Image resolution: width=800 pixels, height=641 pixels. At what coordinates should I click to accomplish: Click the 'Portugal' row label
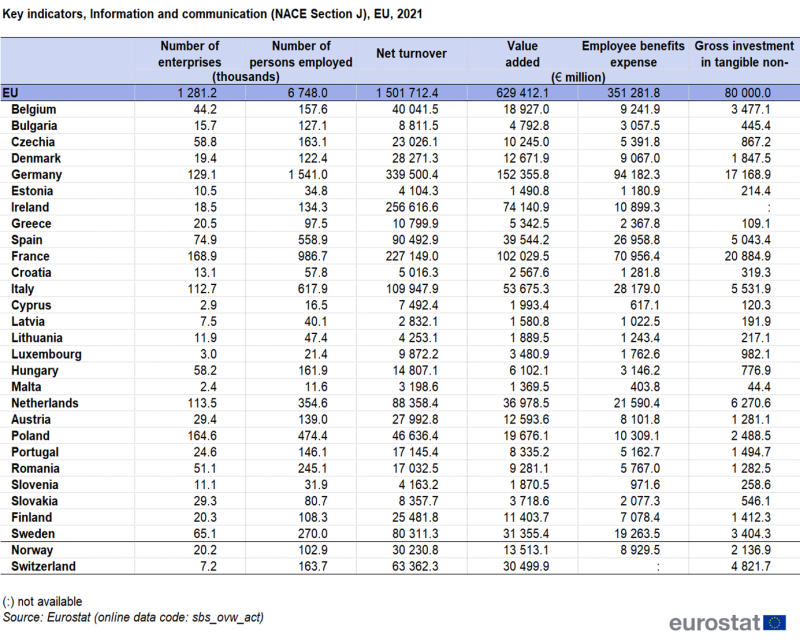pos(35,452)
